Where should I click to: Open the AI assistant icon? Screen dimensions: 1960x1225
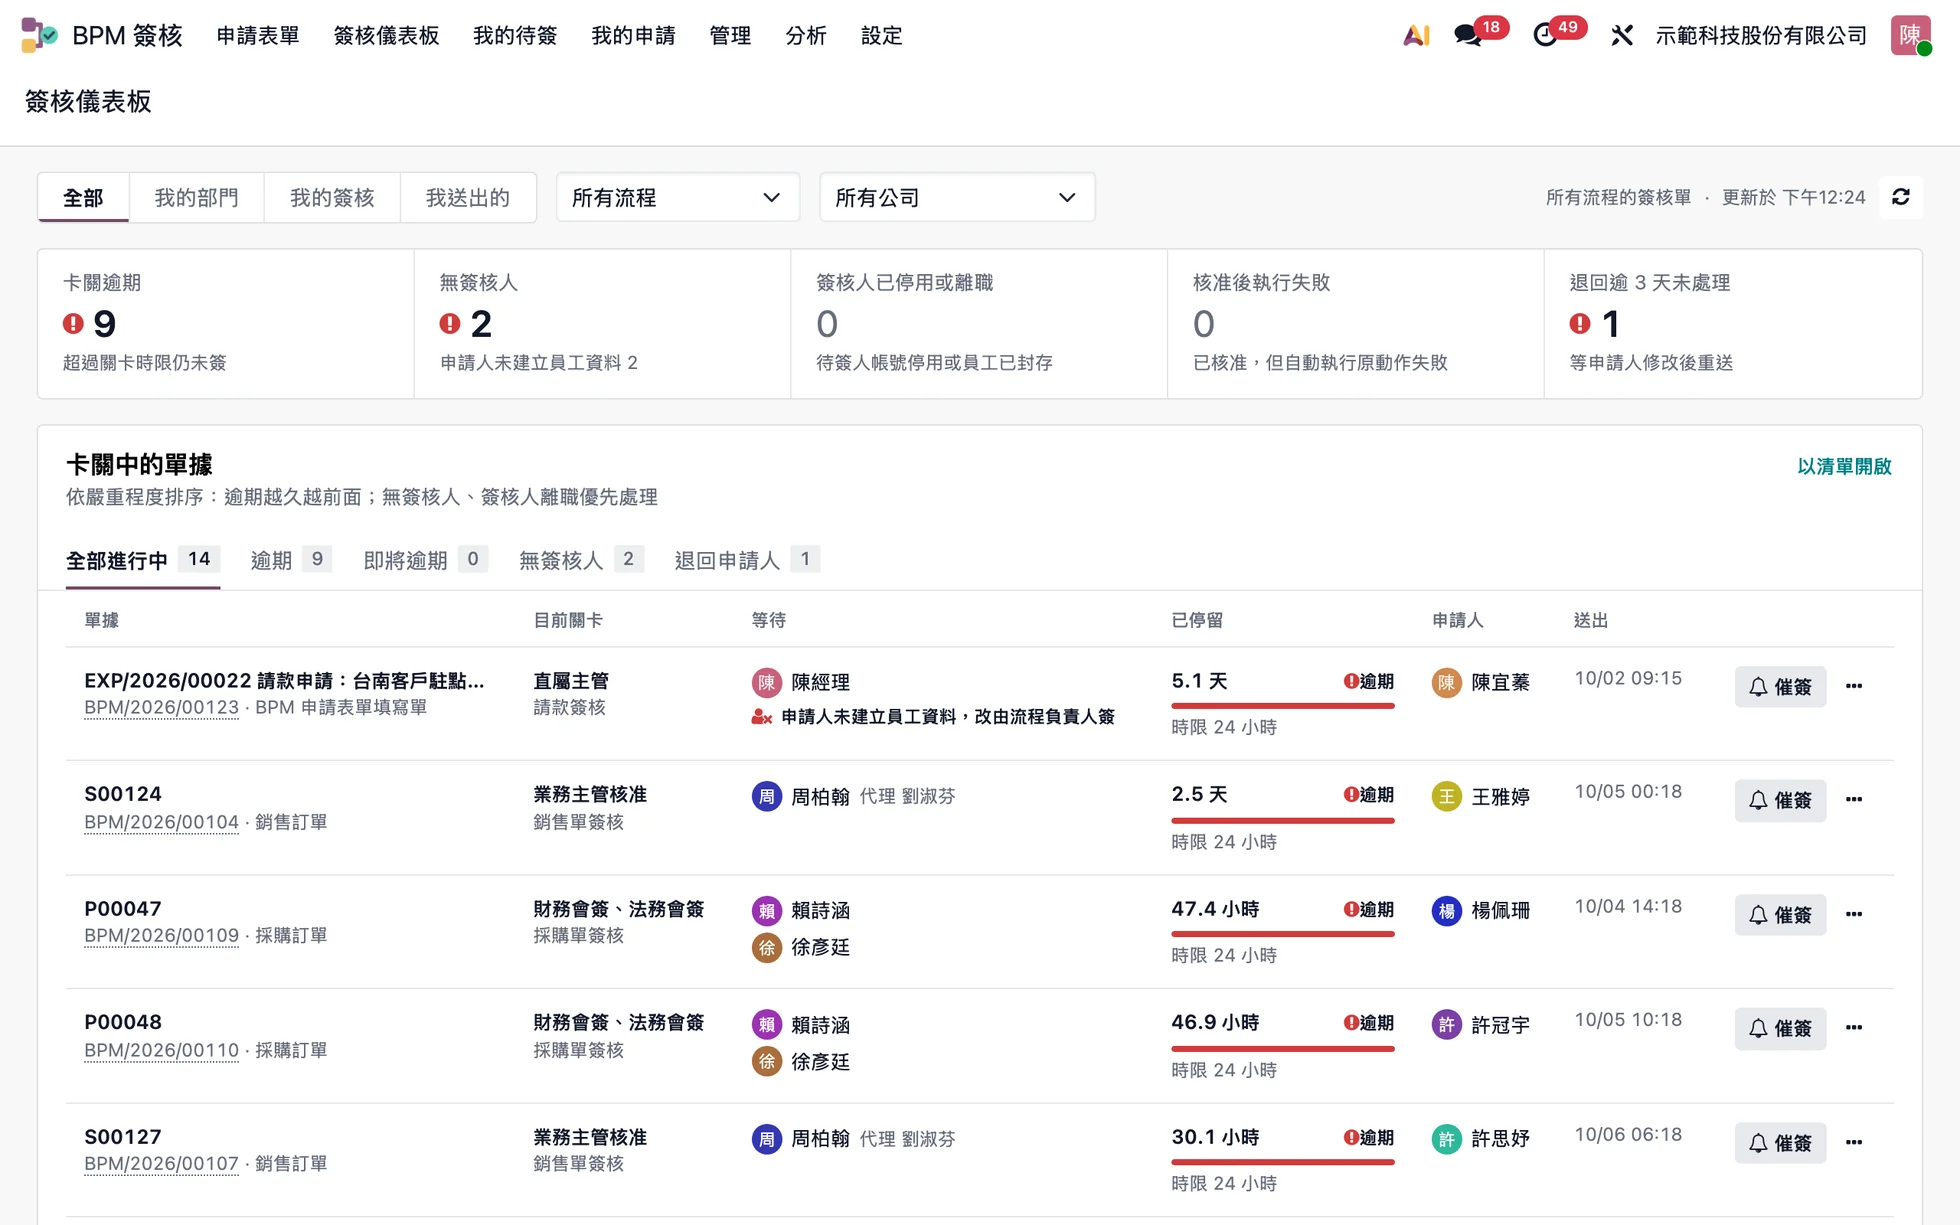[x=1415, y=36]
